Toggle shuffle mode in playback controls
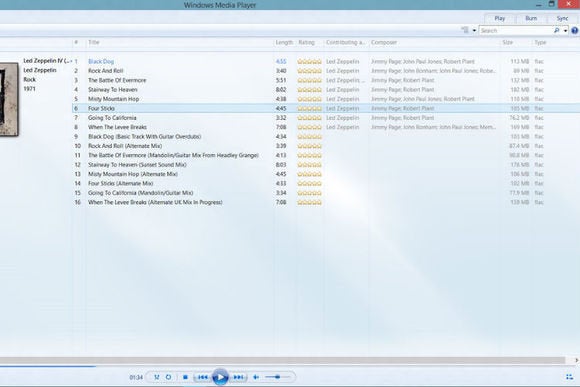580x387 pixels. [156, 377]
